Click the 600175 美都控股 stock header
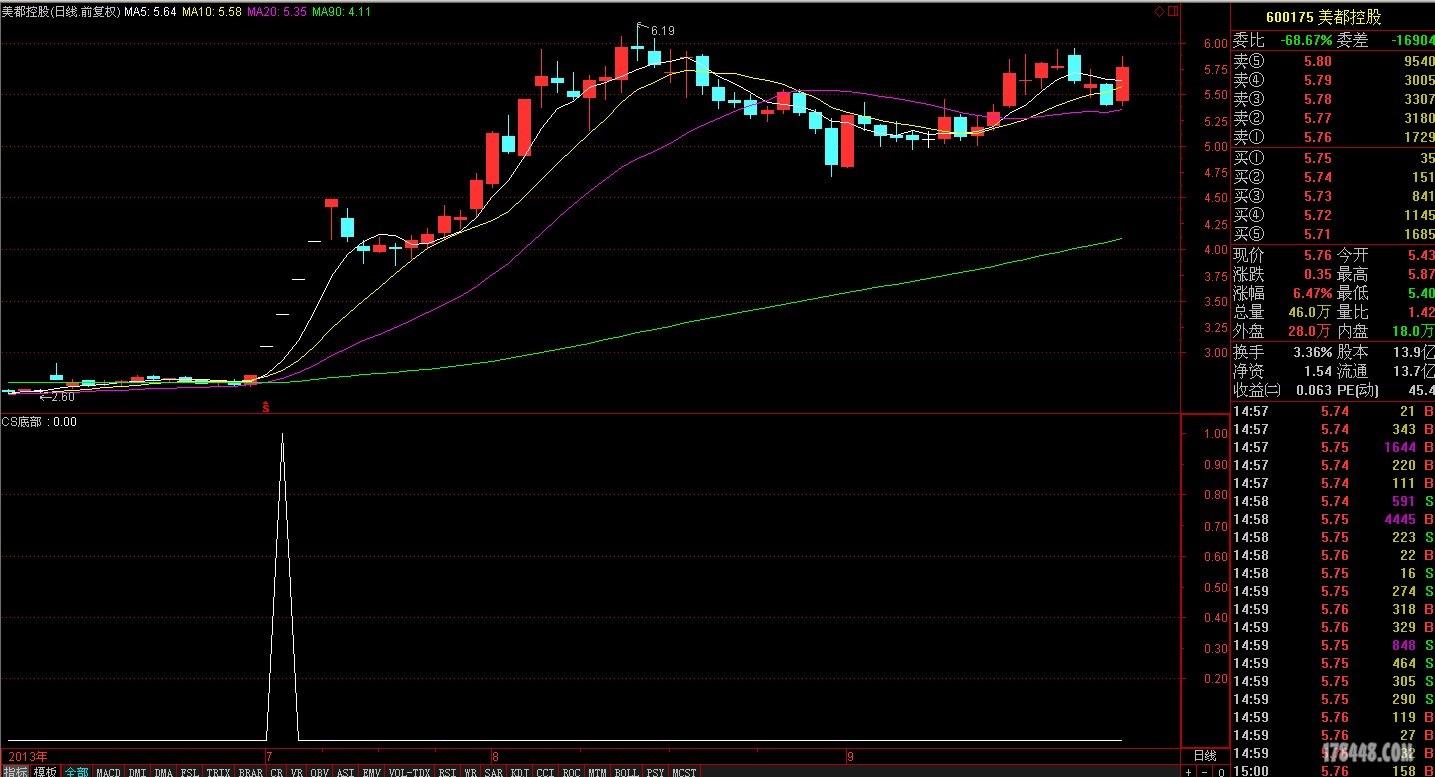 pyautogui.click(x=1323, y=17)
